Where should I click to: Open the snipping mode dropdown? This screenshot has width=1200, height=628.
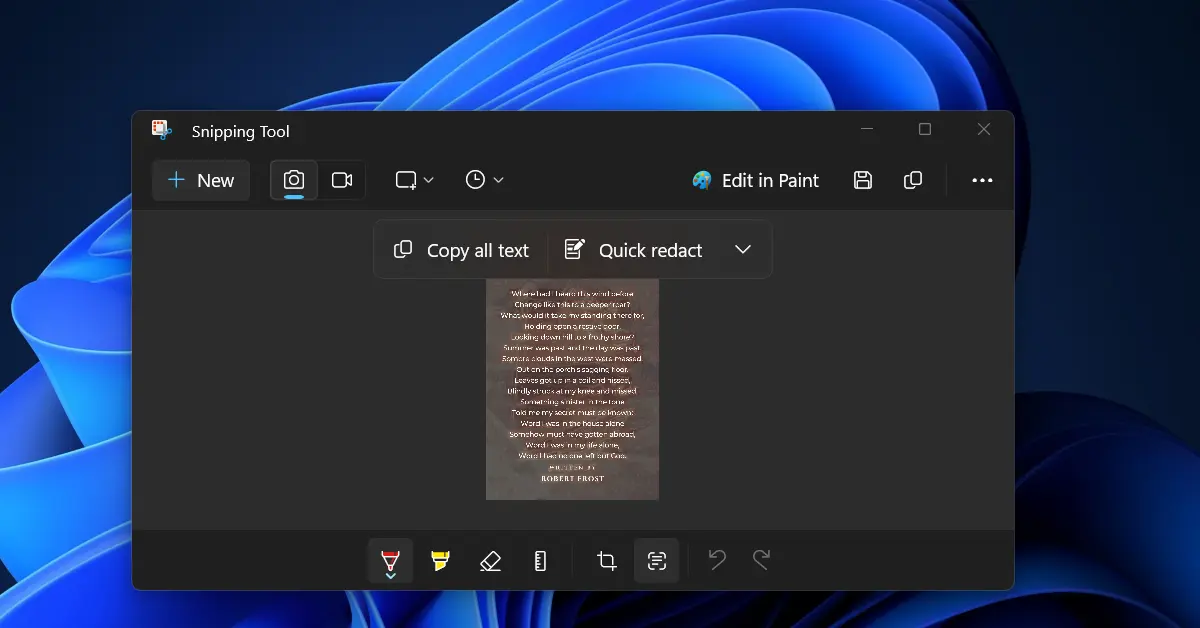pos(414,180)
